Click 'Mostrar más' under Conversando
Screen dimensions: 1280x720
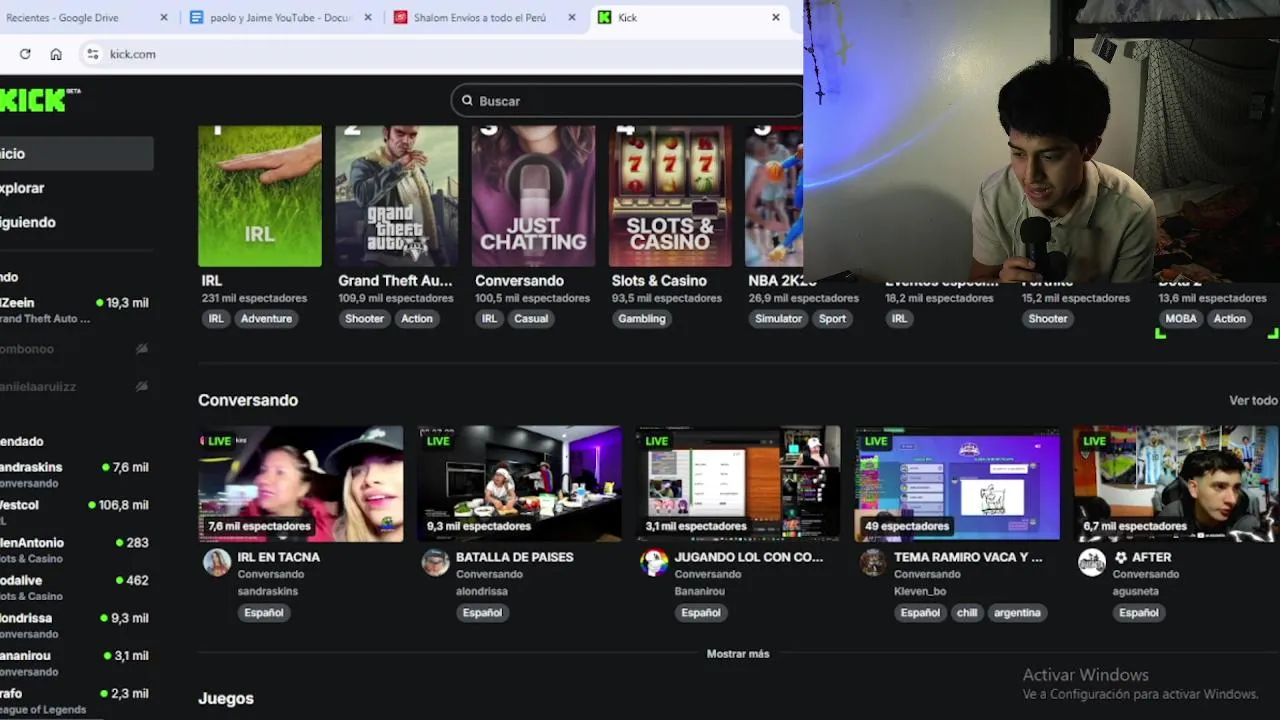738,654
